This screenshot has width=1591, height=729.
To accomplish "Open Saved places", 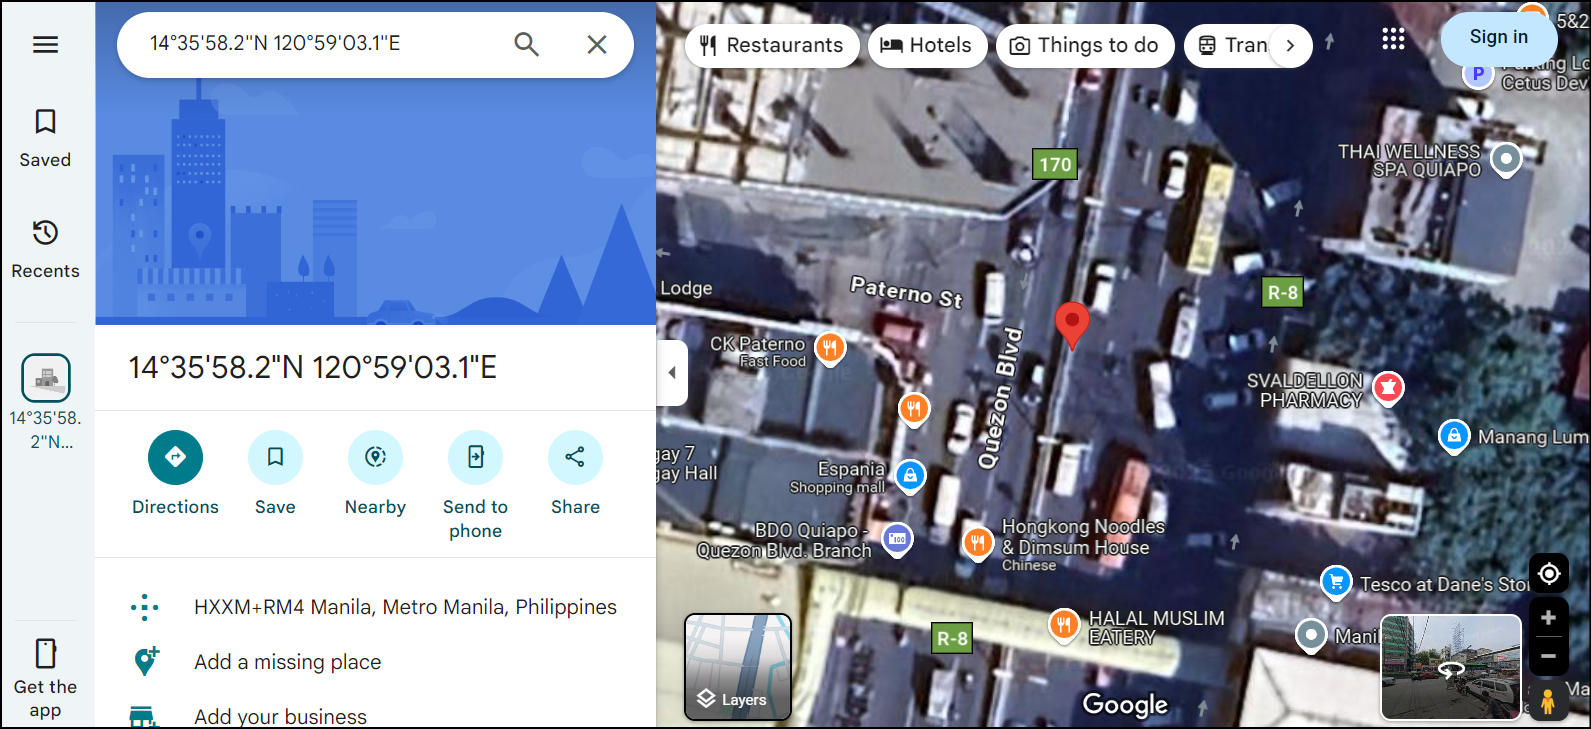I will [45, 138].
